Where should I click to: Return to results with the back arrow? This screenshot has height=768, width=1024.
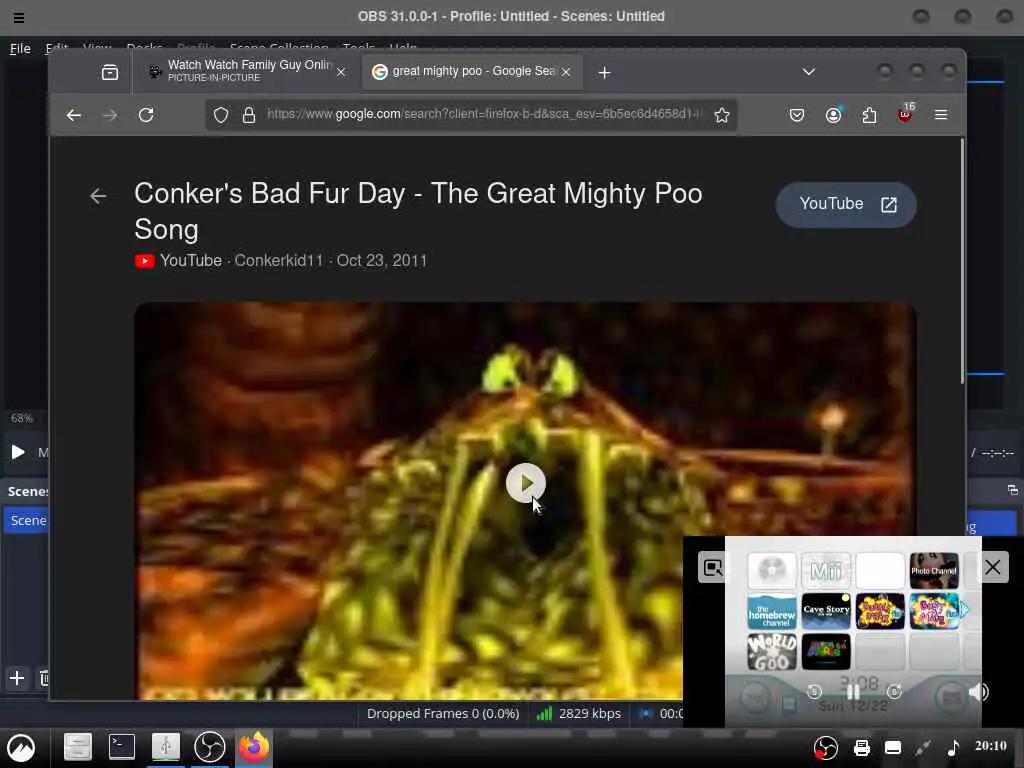click(98, 195)
